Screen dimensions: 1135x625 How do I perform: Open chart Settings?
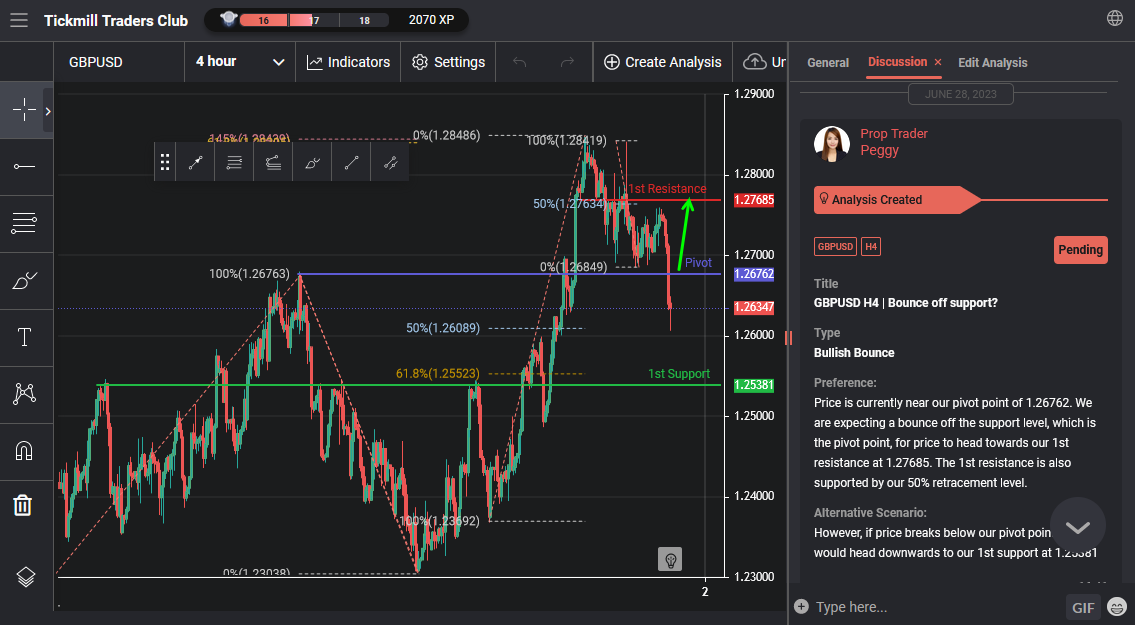point(448,62)
